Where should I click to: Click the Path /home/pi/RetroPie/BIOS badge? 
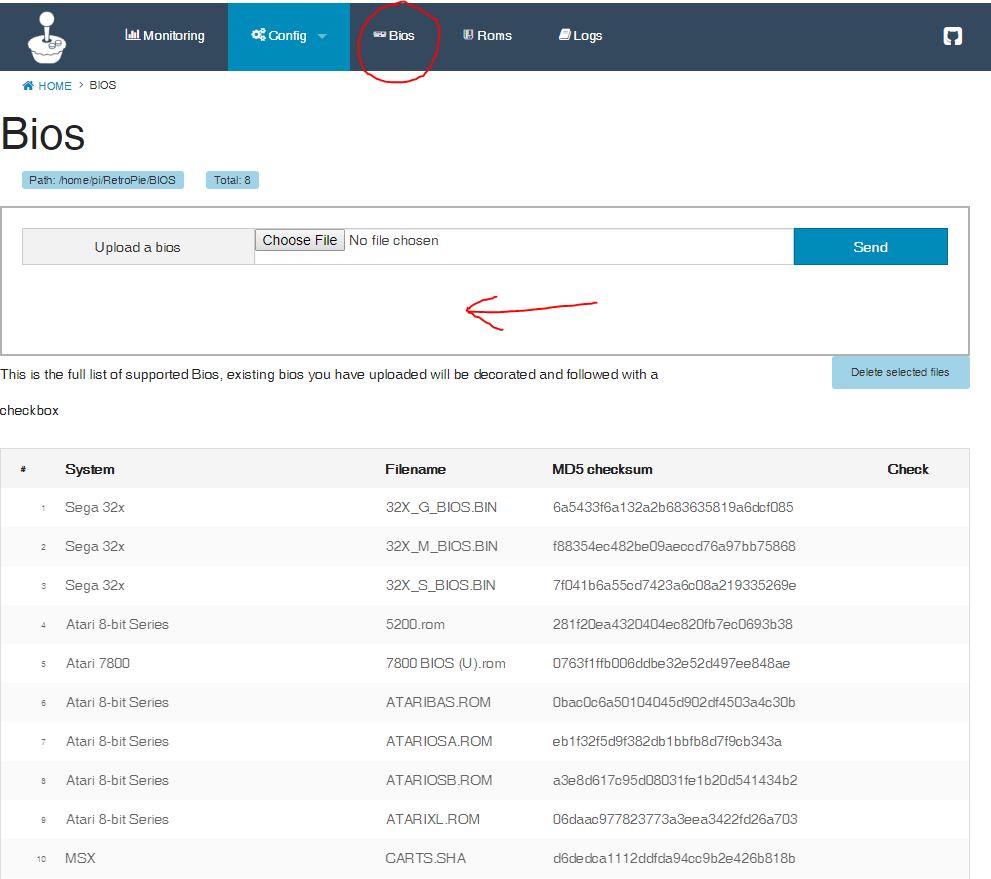coord(102,181)
